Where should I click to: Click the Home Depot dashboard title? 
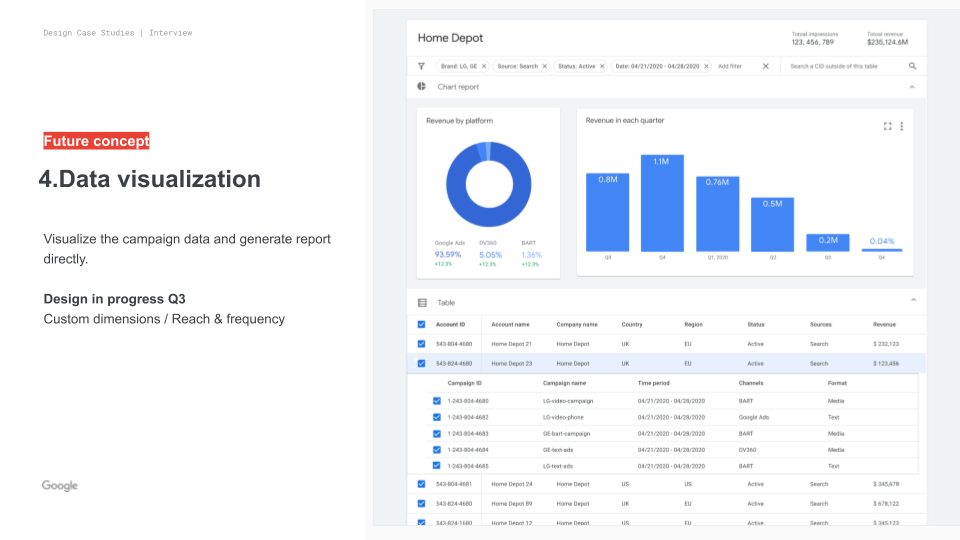point(450,38)
